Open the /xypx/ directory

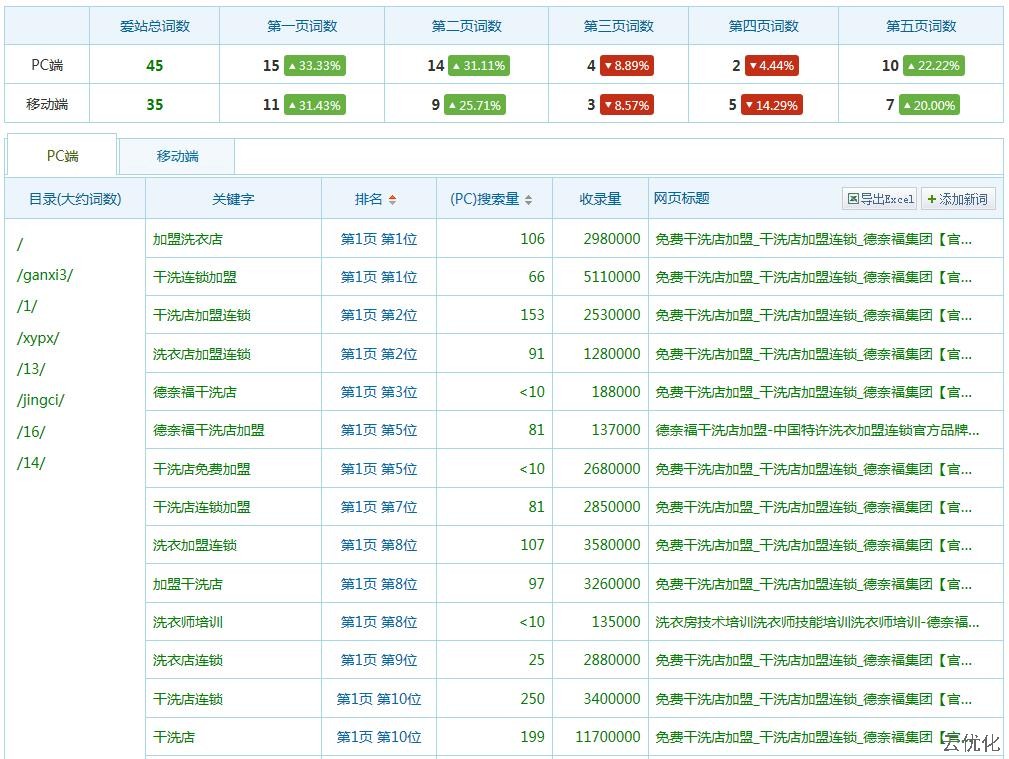click(38, 338)
